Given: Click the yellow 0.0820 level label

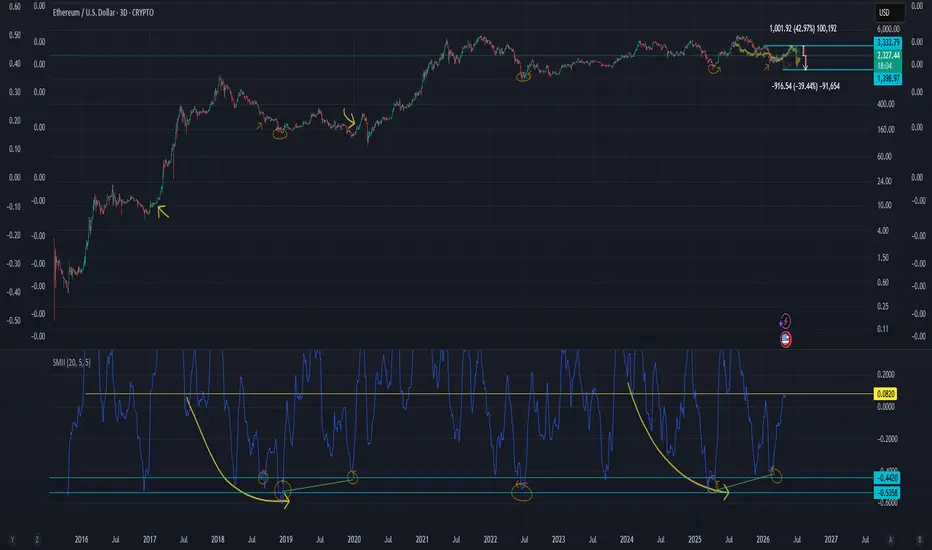Looking at the screenshot, I should click(886, 394).
